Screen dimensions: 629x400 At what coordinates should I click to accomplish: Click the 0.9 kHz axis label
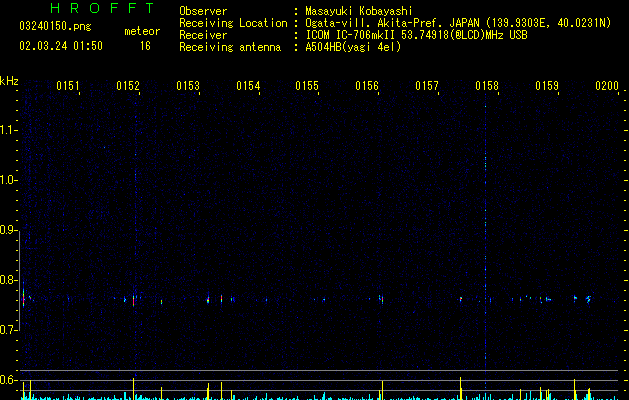[9, 230]
